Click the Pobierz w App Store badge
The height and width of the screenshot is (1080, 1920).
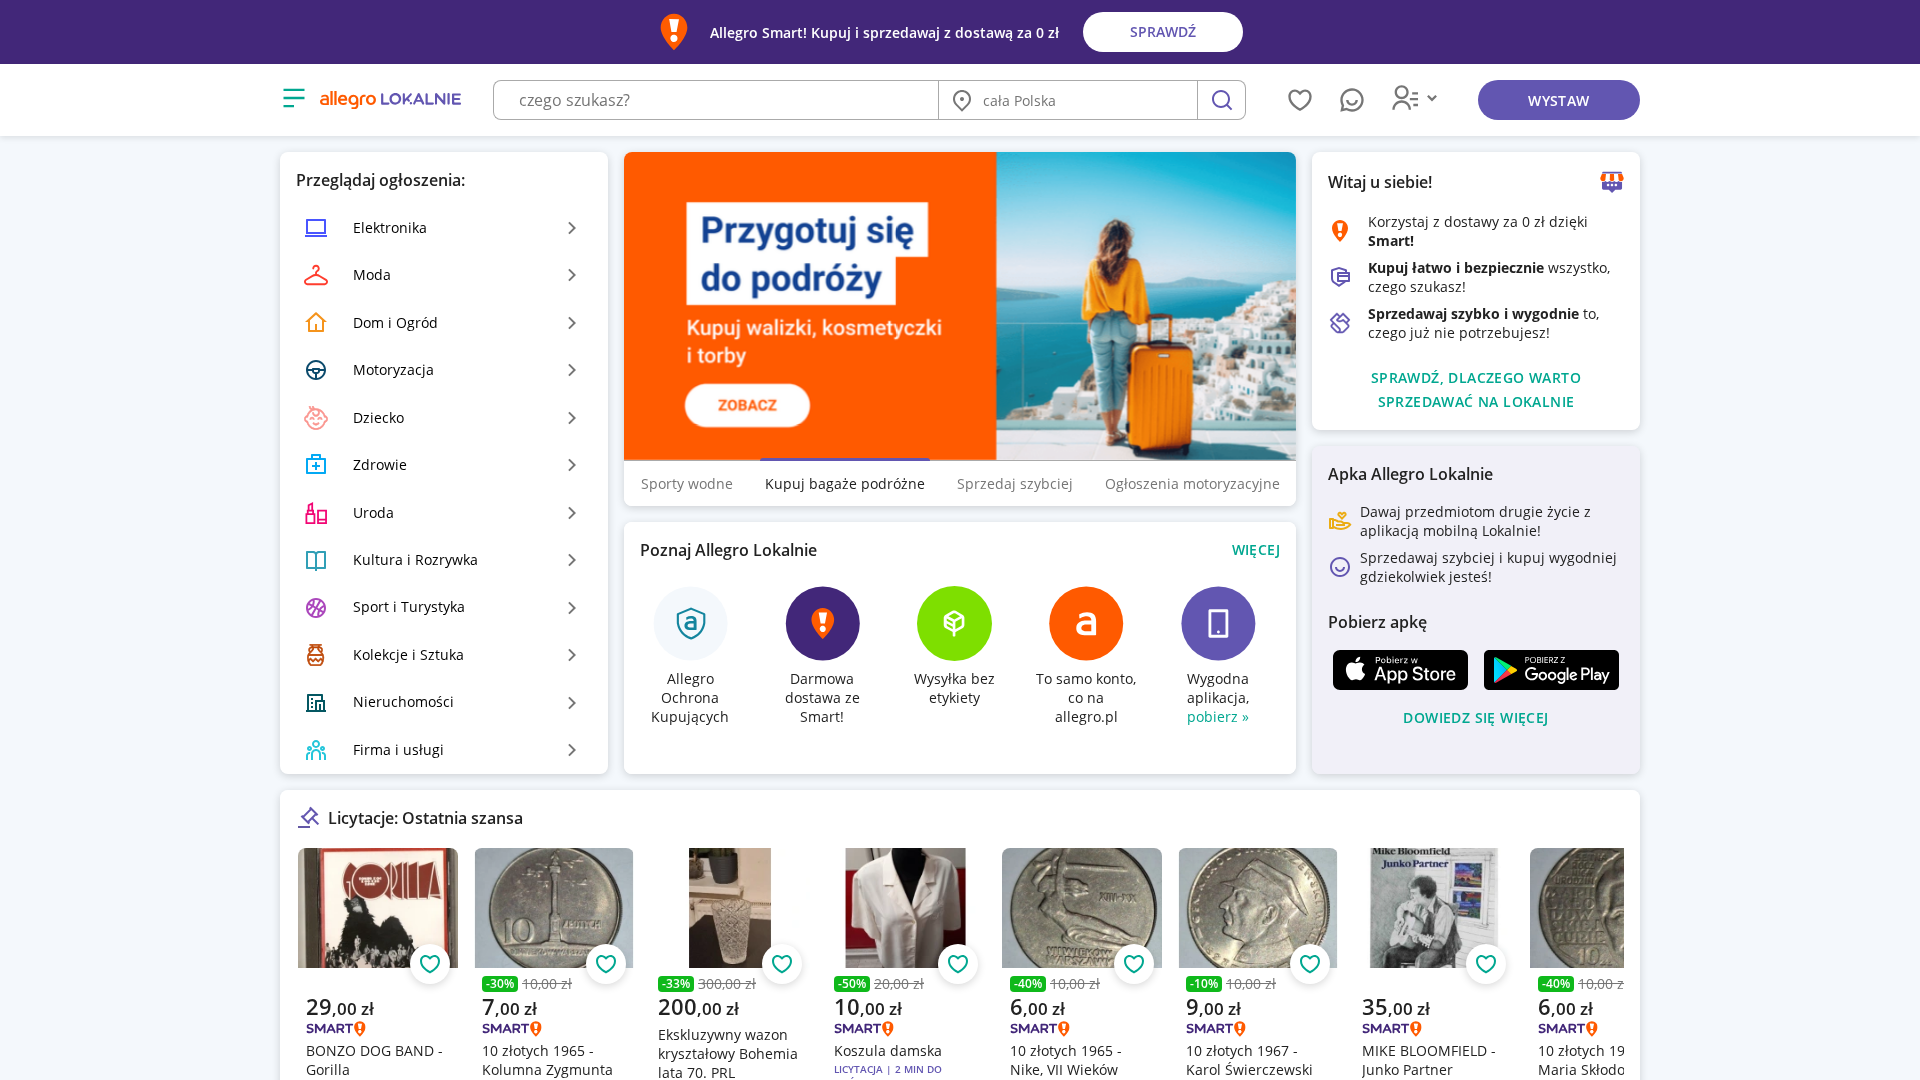[1400, 670]
